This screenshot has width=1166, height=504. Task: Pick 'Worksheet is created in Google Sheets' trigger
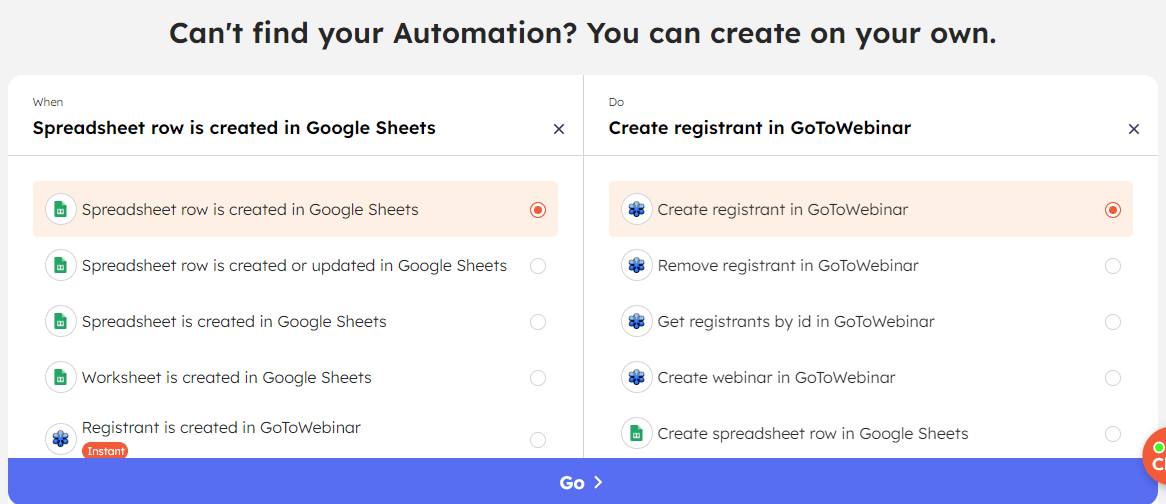(227, 378)
